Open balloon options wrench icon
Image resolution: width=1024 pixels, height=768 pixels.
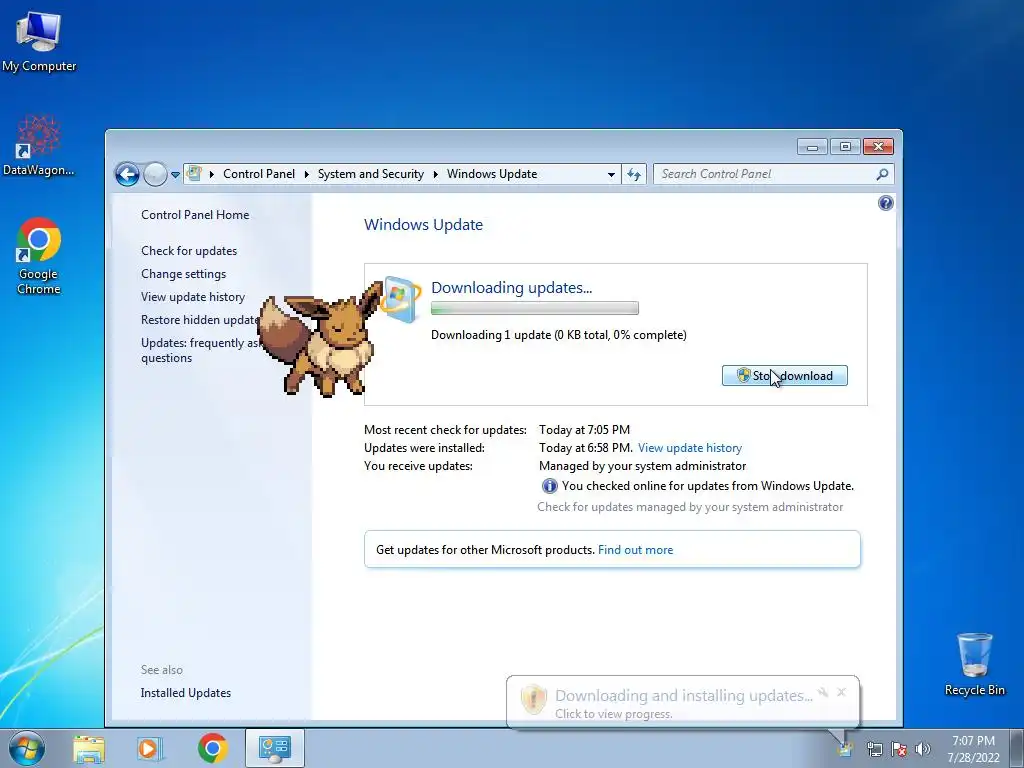click(823, 692)
